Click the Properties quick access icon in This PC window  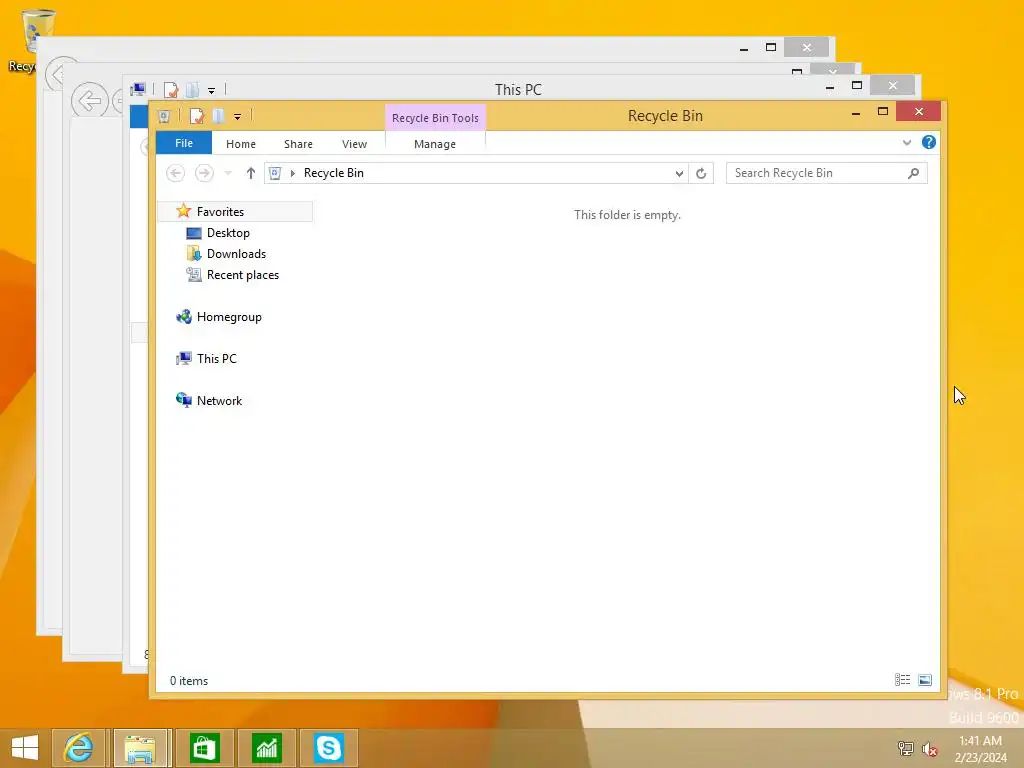(x=170, y=89)
